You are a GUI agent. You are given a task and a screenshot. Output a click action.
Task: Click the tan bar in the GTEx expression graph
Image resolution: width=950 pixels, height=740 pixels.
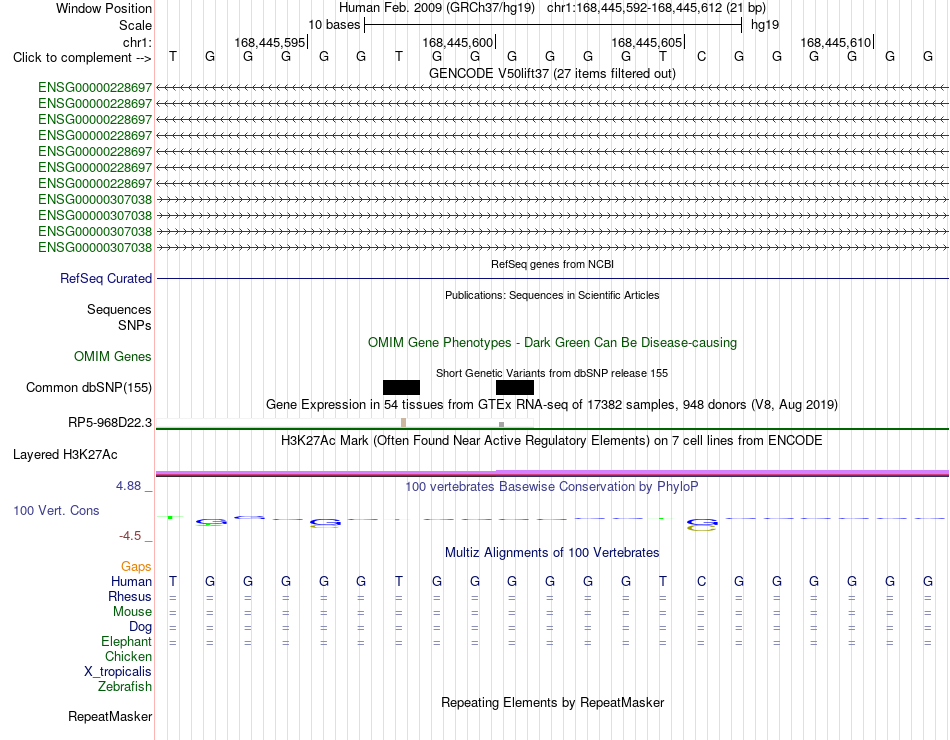(x=404, y=422)
